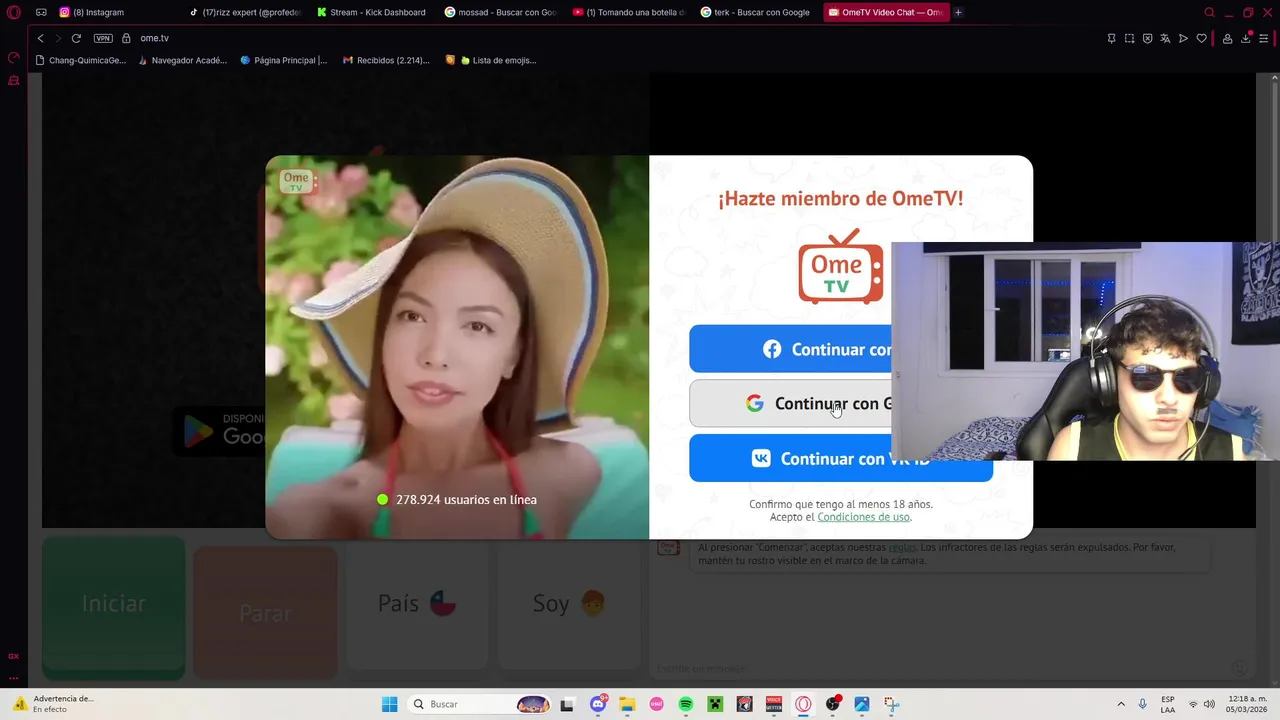Click the pinboard pin icon in toolbar
Image resolution: width=1280 pixels, height=720 pixels.
tap(1111, 38)
